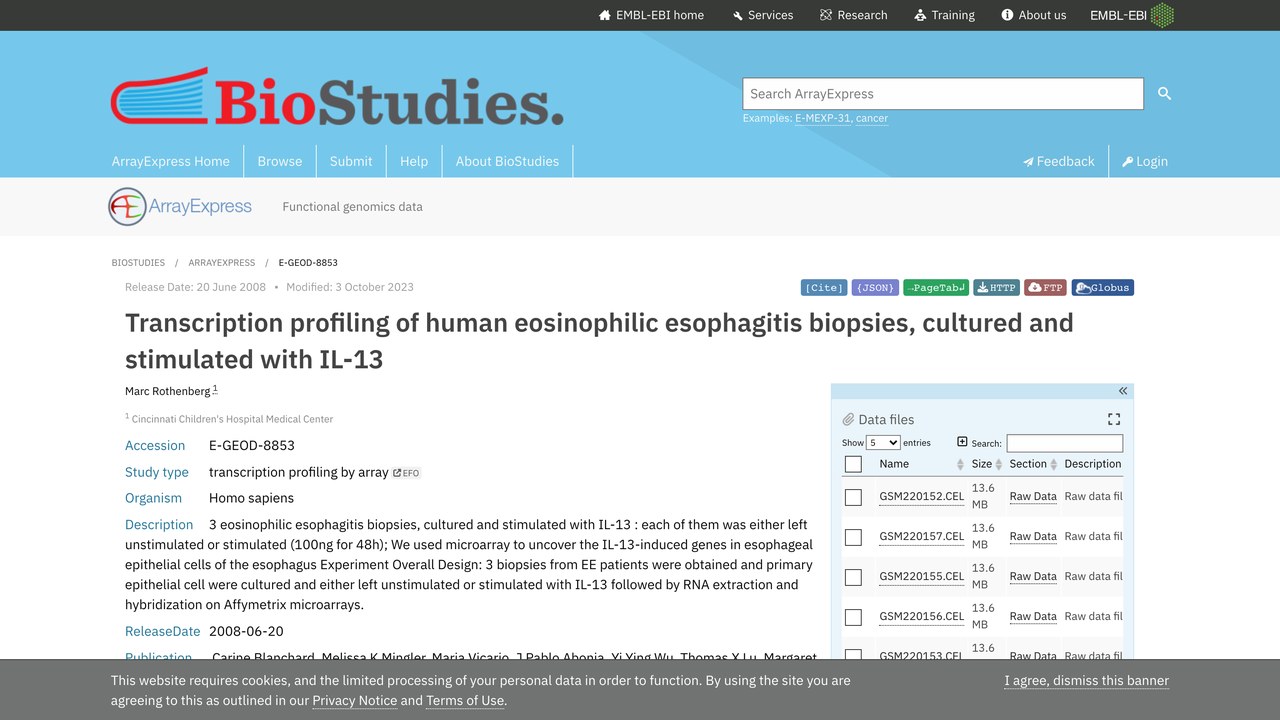Open the EFO ontology link icon
The height and width of the screenshot is (720, 1280).
point(406,473)
